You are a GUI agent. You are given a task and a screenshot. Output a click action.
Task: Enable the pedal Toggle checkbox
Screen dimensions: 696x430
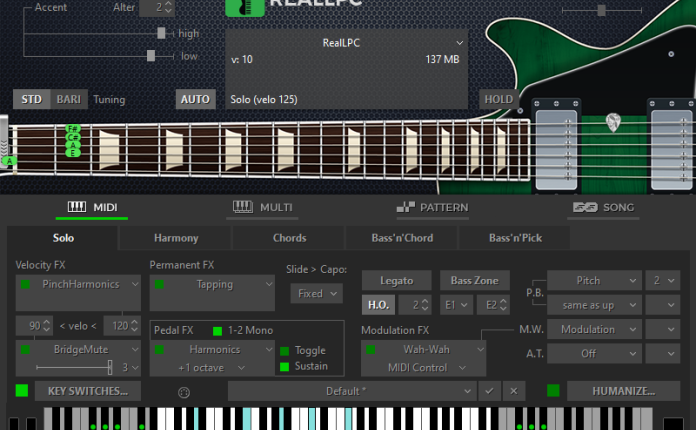(x=285, y=351)
